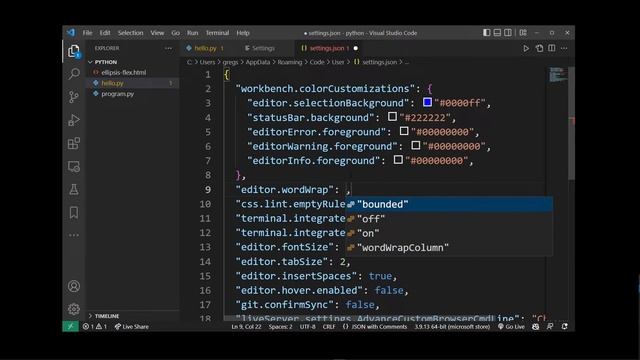Open the Testing flask icon
Viewport: 640px width, 360px height.
74,189
